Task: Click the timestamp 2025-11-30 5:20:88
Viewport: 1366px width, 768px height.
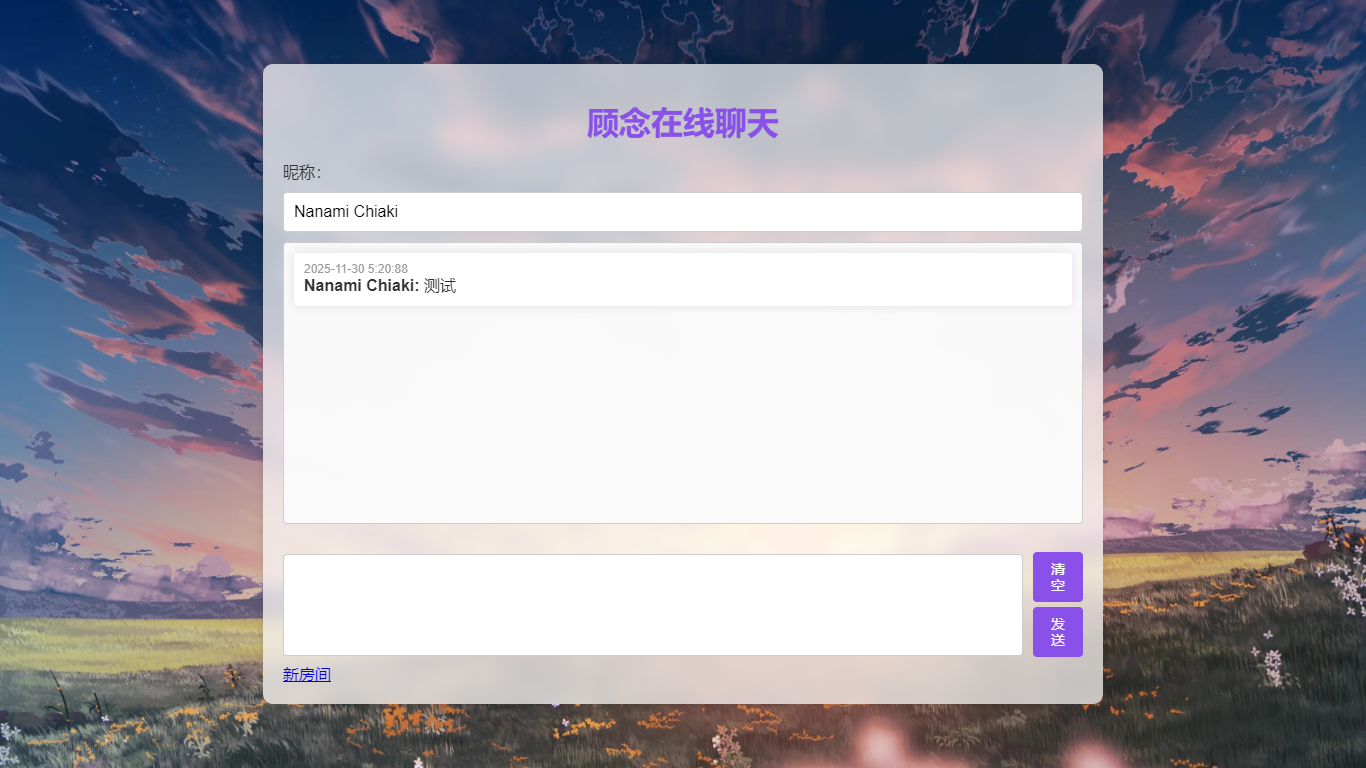Action: tap(355, 268)
